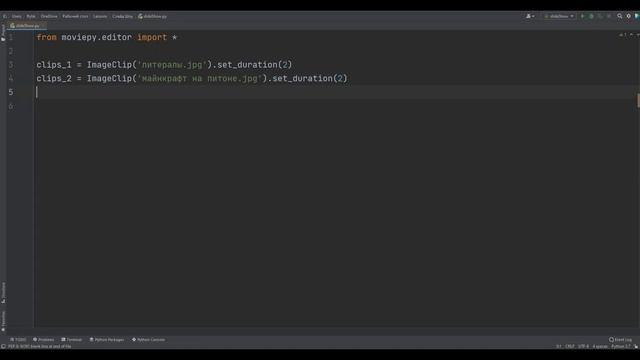Click set_duration on line 3
The width and height of the screenshot is (640, 360).
click(247, 65)
